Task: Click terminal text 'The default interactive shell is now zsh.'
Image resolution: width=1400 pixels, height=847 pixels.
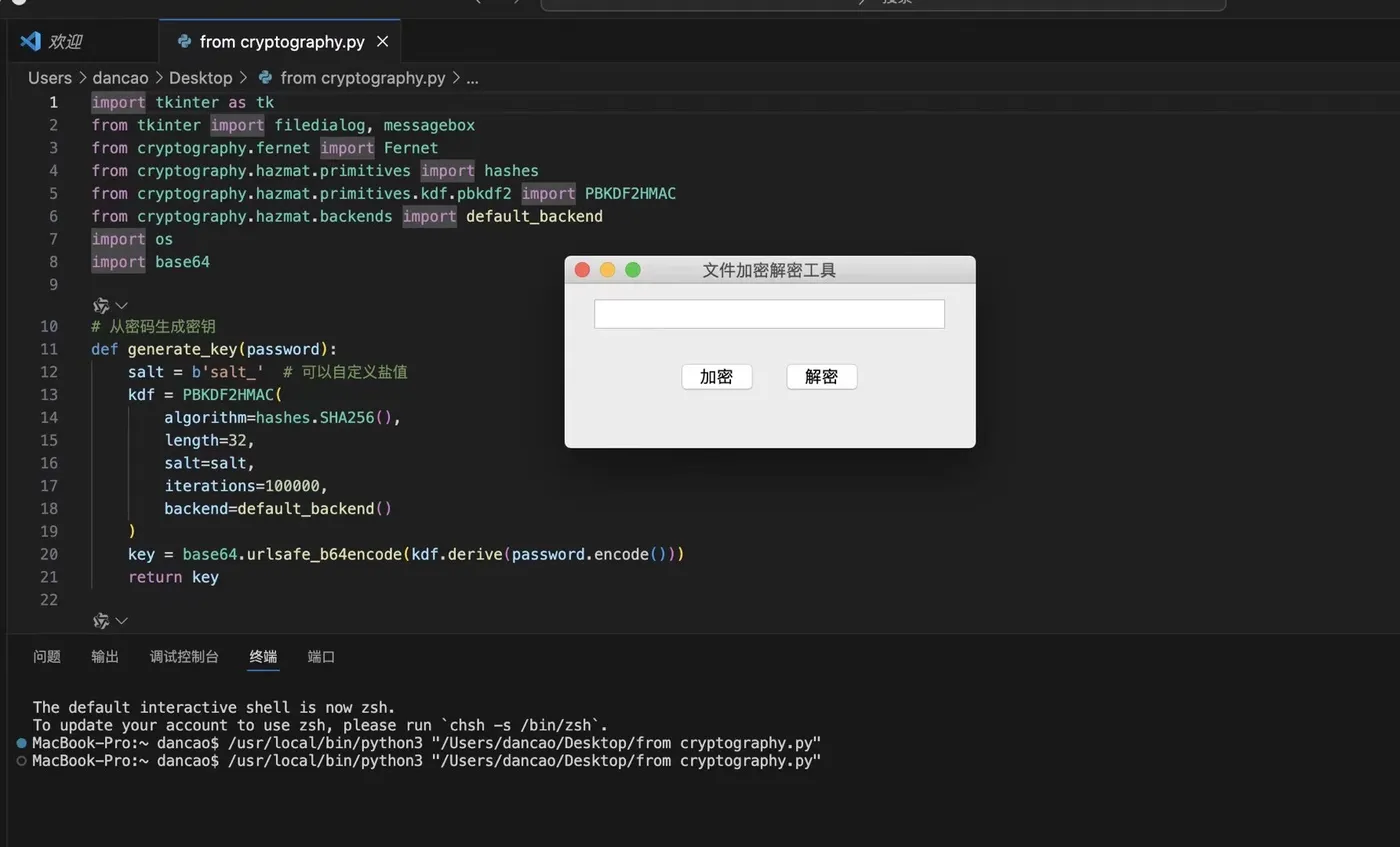Action: point(214,707)
